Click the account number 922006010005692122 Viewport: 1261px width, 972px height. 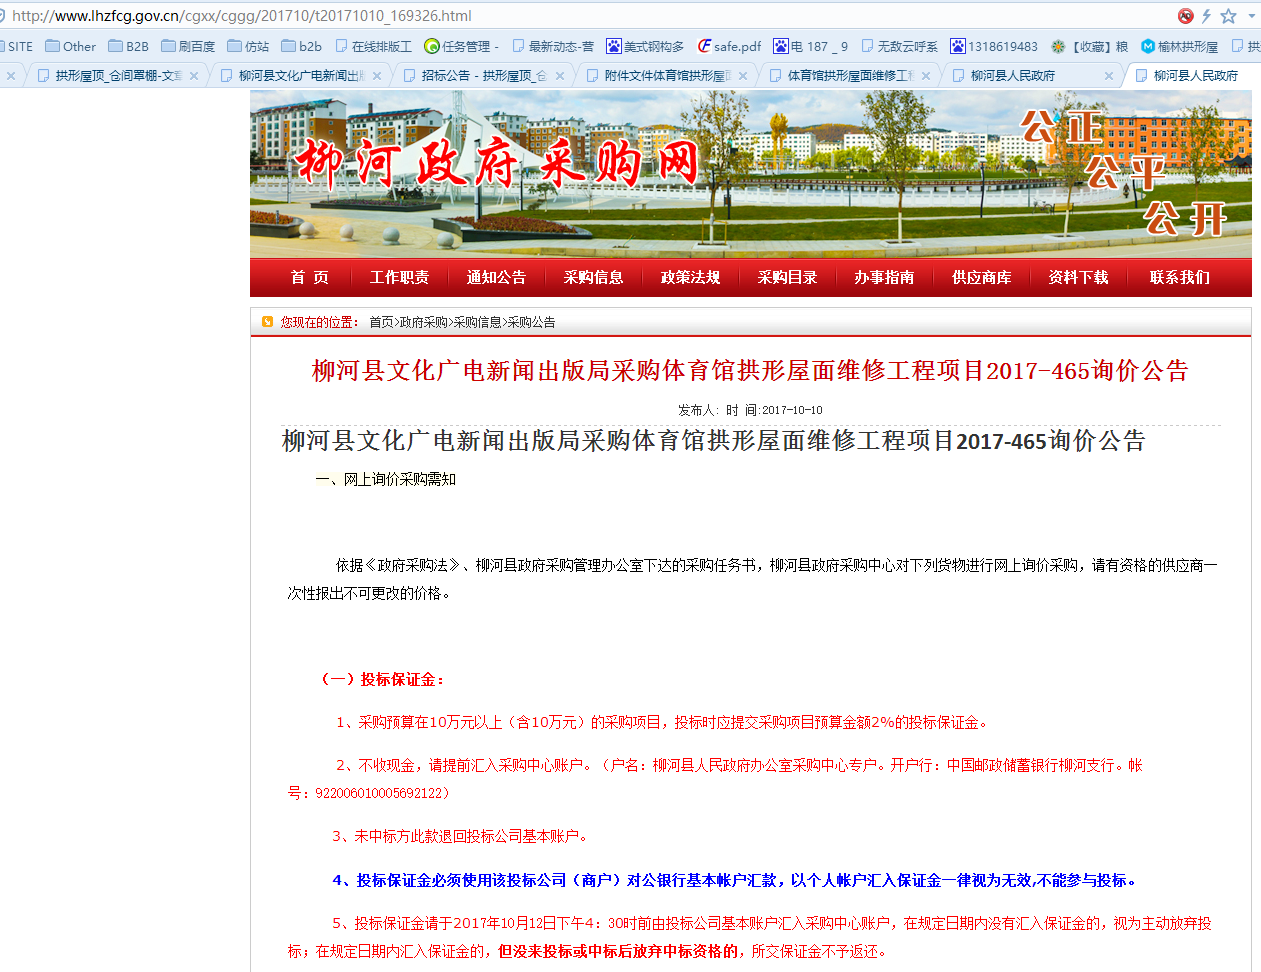click(379, 793)
